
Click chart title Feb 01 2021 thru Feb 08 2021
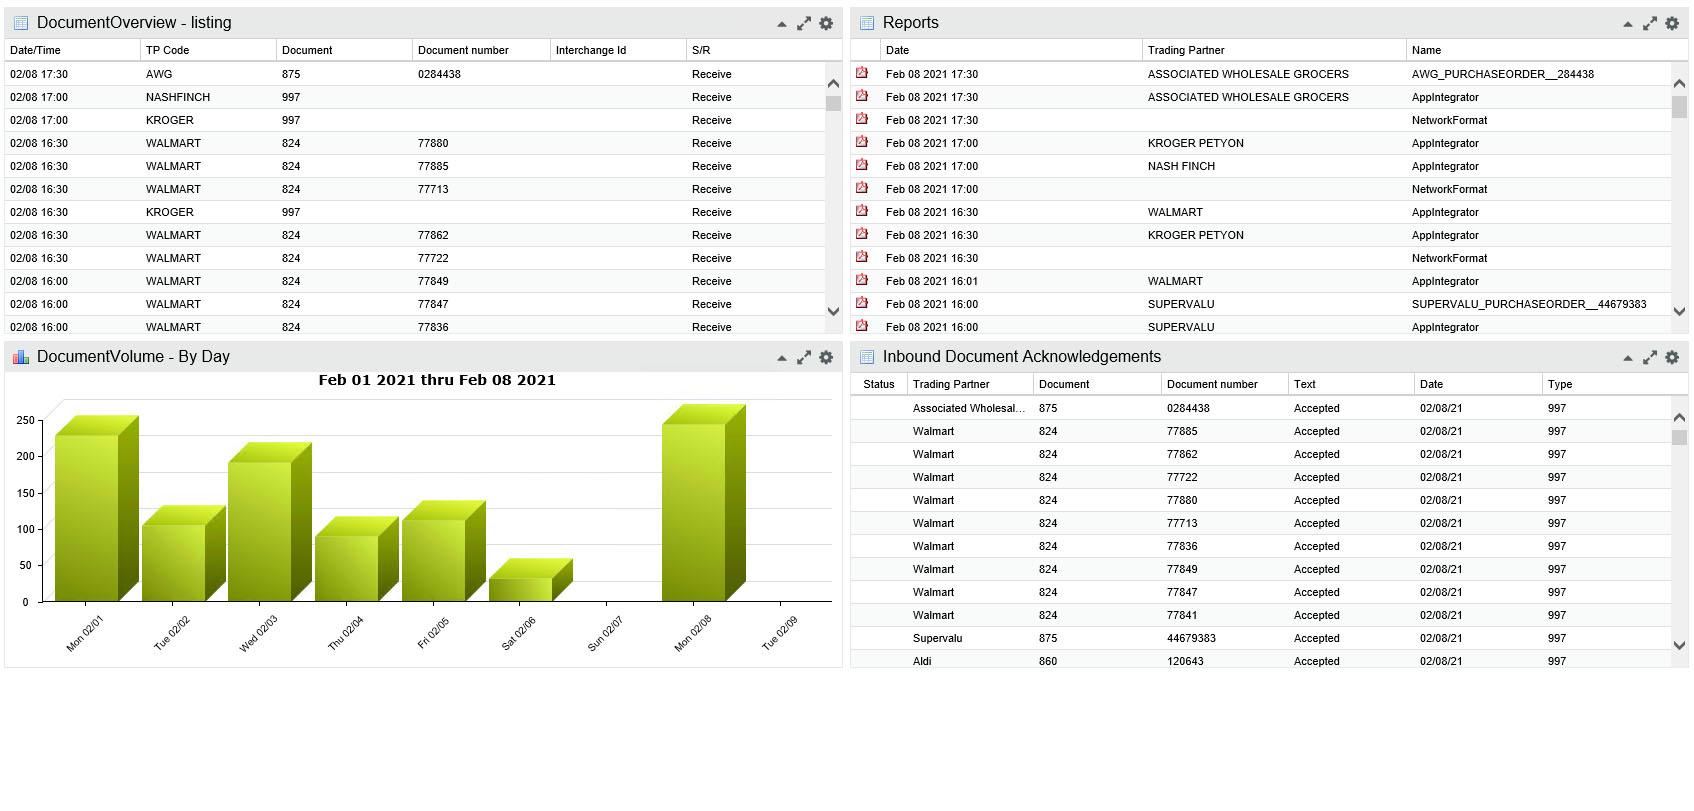pos(437,380)
